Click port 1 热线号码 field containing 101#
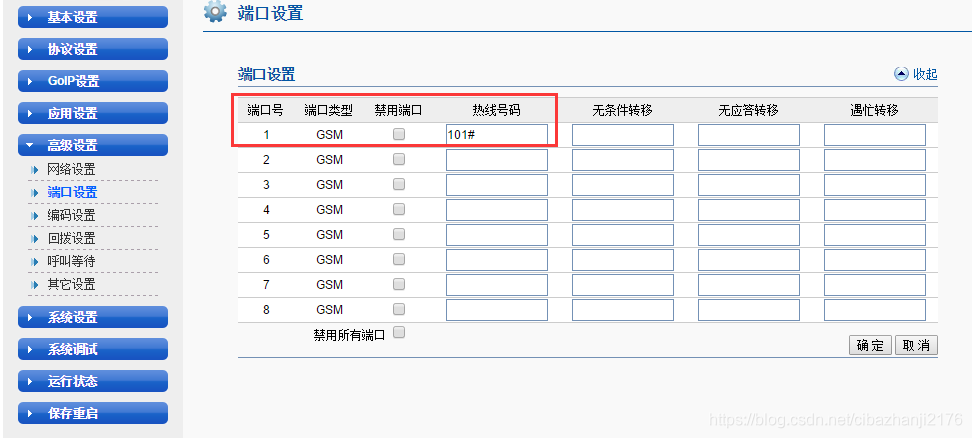The image size is (972, 438). click(x=497, y=134)
